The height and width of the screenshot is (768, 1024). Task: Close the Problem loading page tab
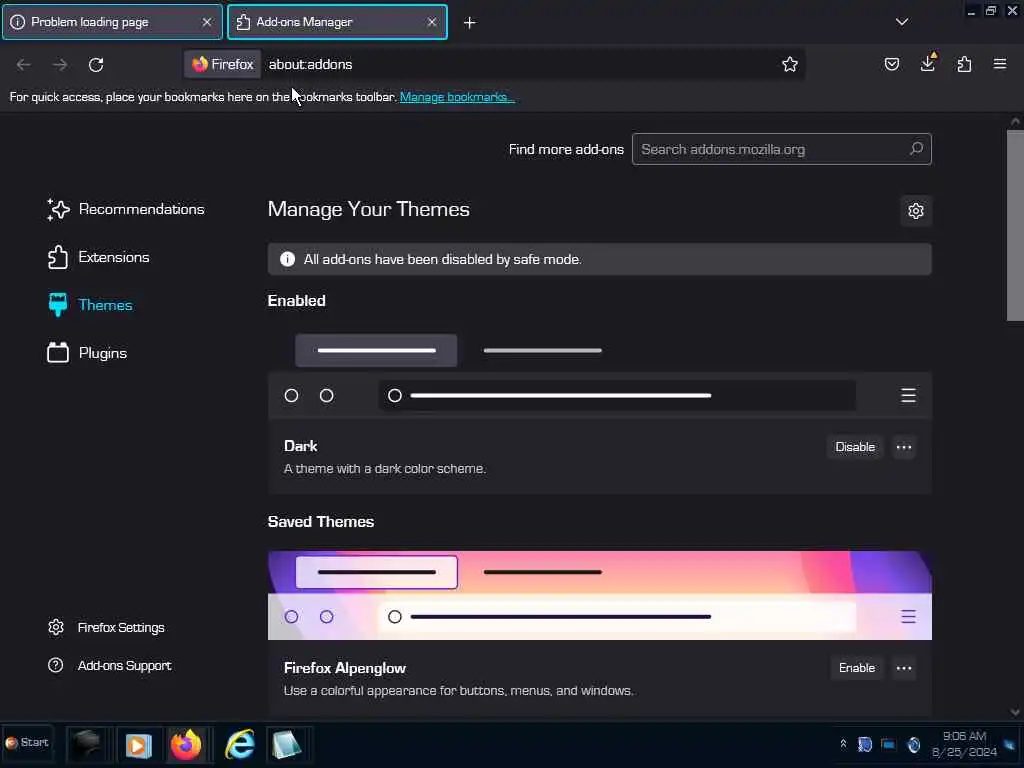pyautogui.click(x=206, y=22)
